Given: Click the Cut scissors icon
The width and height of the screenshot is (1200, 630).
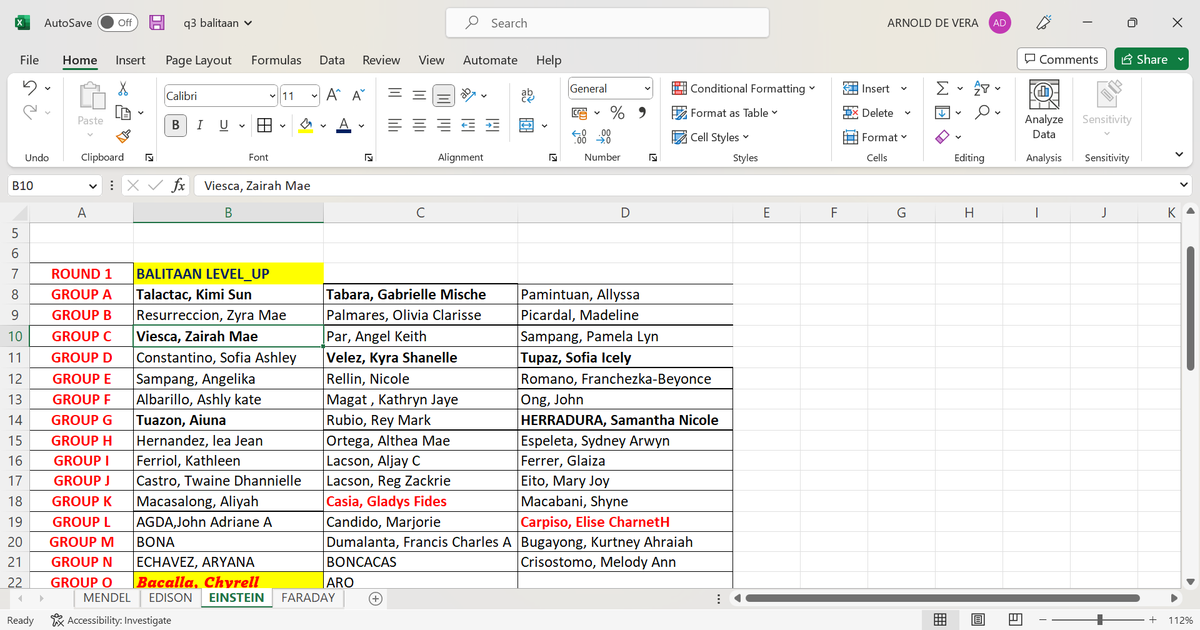Looking at the screenshot, I should click(123, 89).
